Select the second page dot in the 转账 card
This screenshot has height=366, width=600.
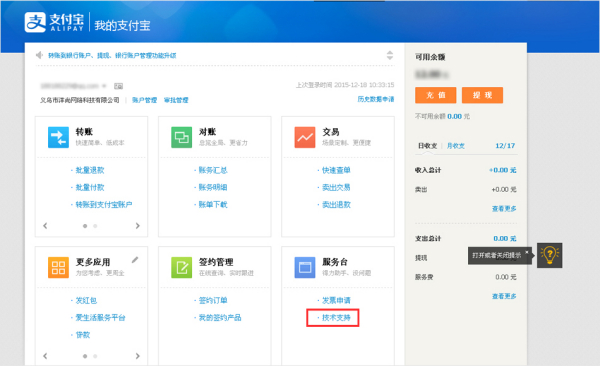coord(95,226)
